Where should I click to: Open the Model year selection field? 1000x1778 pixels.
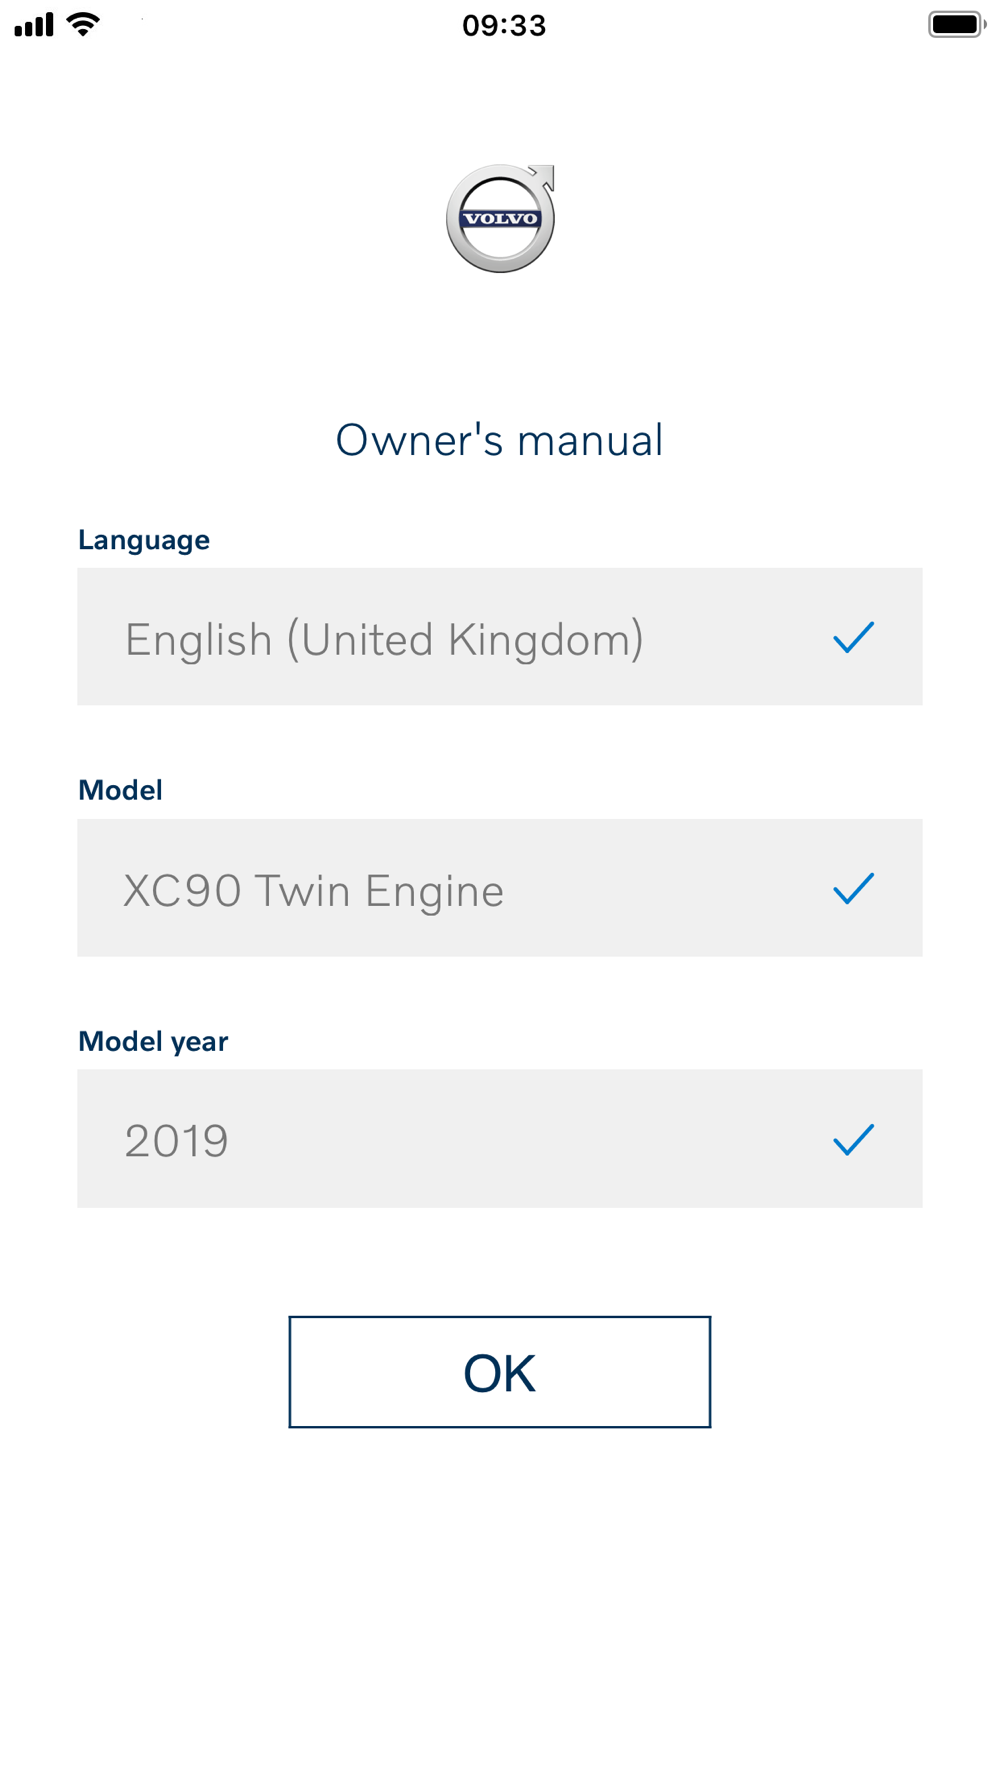pos(500,1139)
